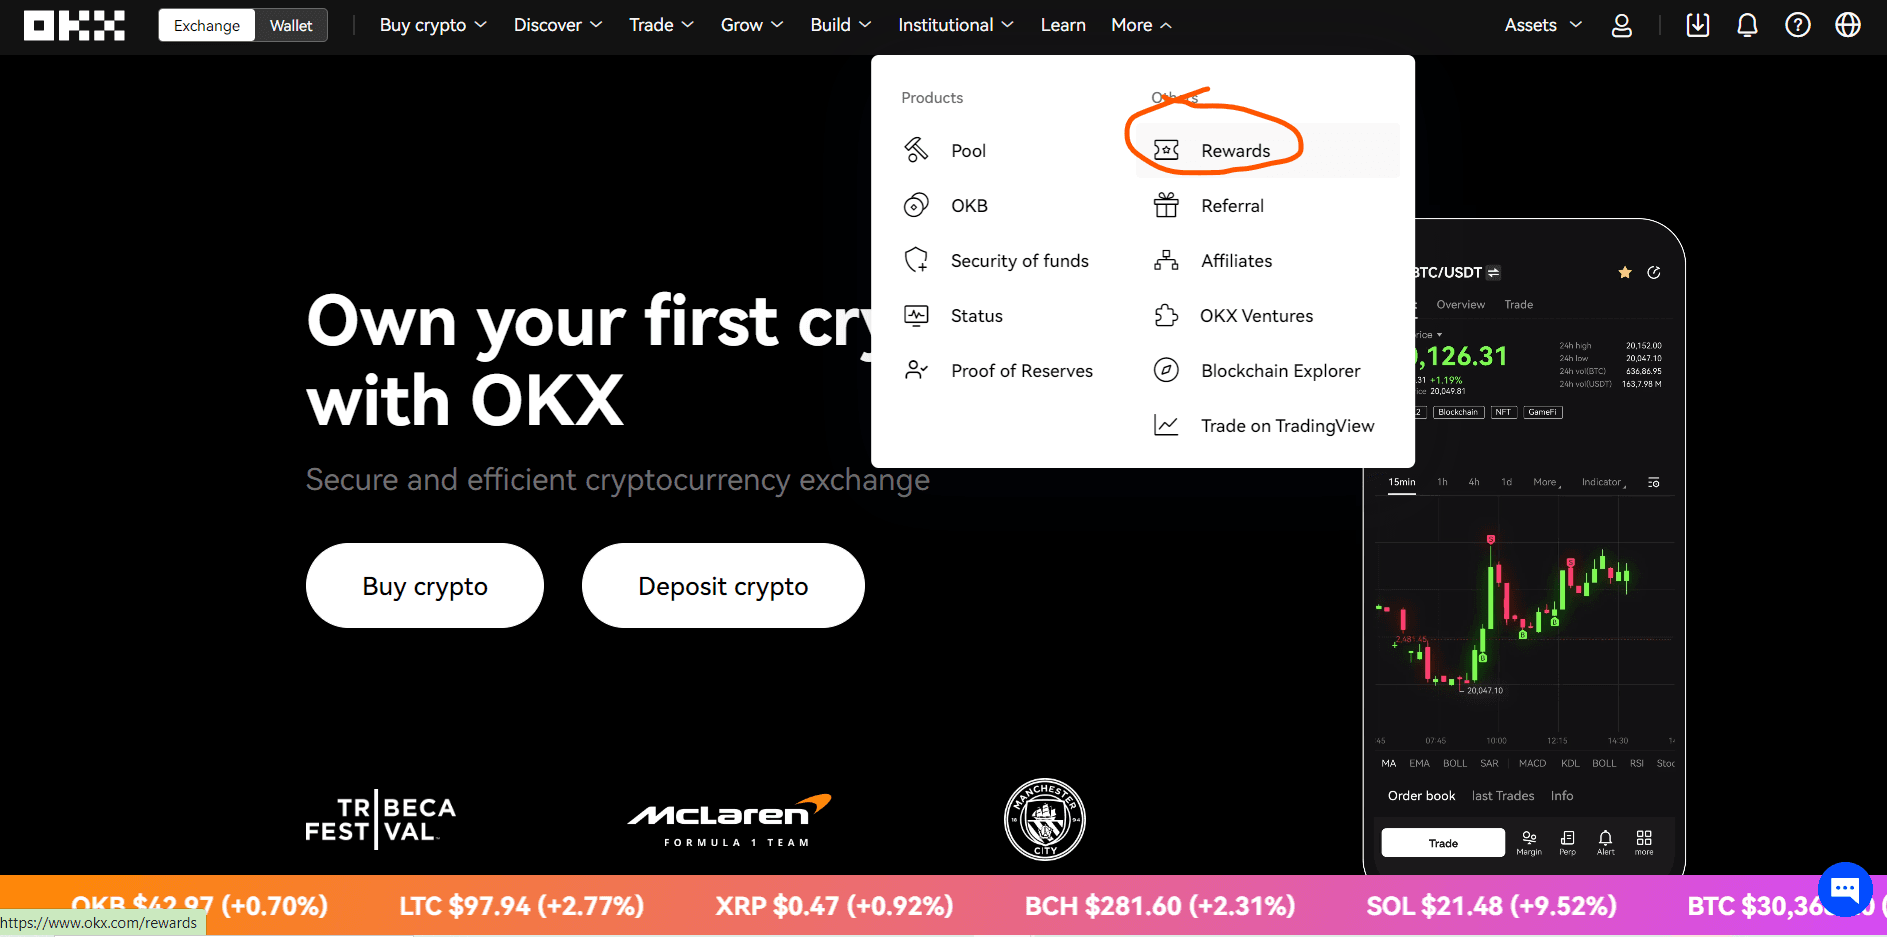Click the Manchester City crest
Viewport: 1887px width, 937px height.
click(1045, 820)
